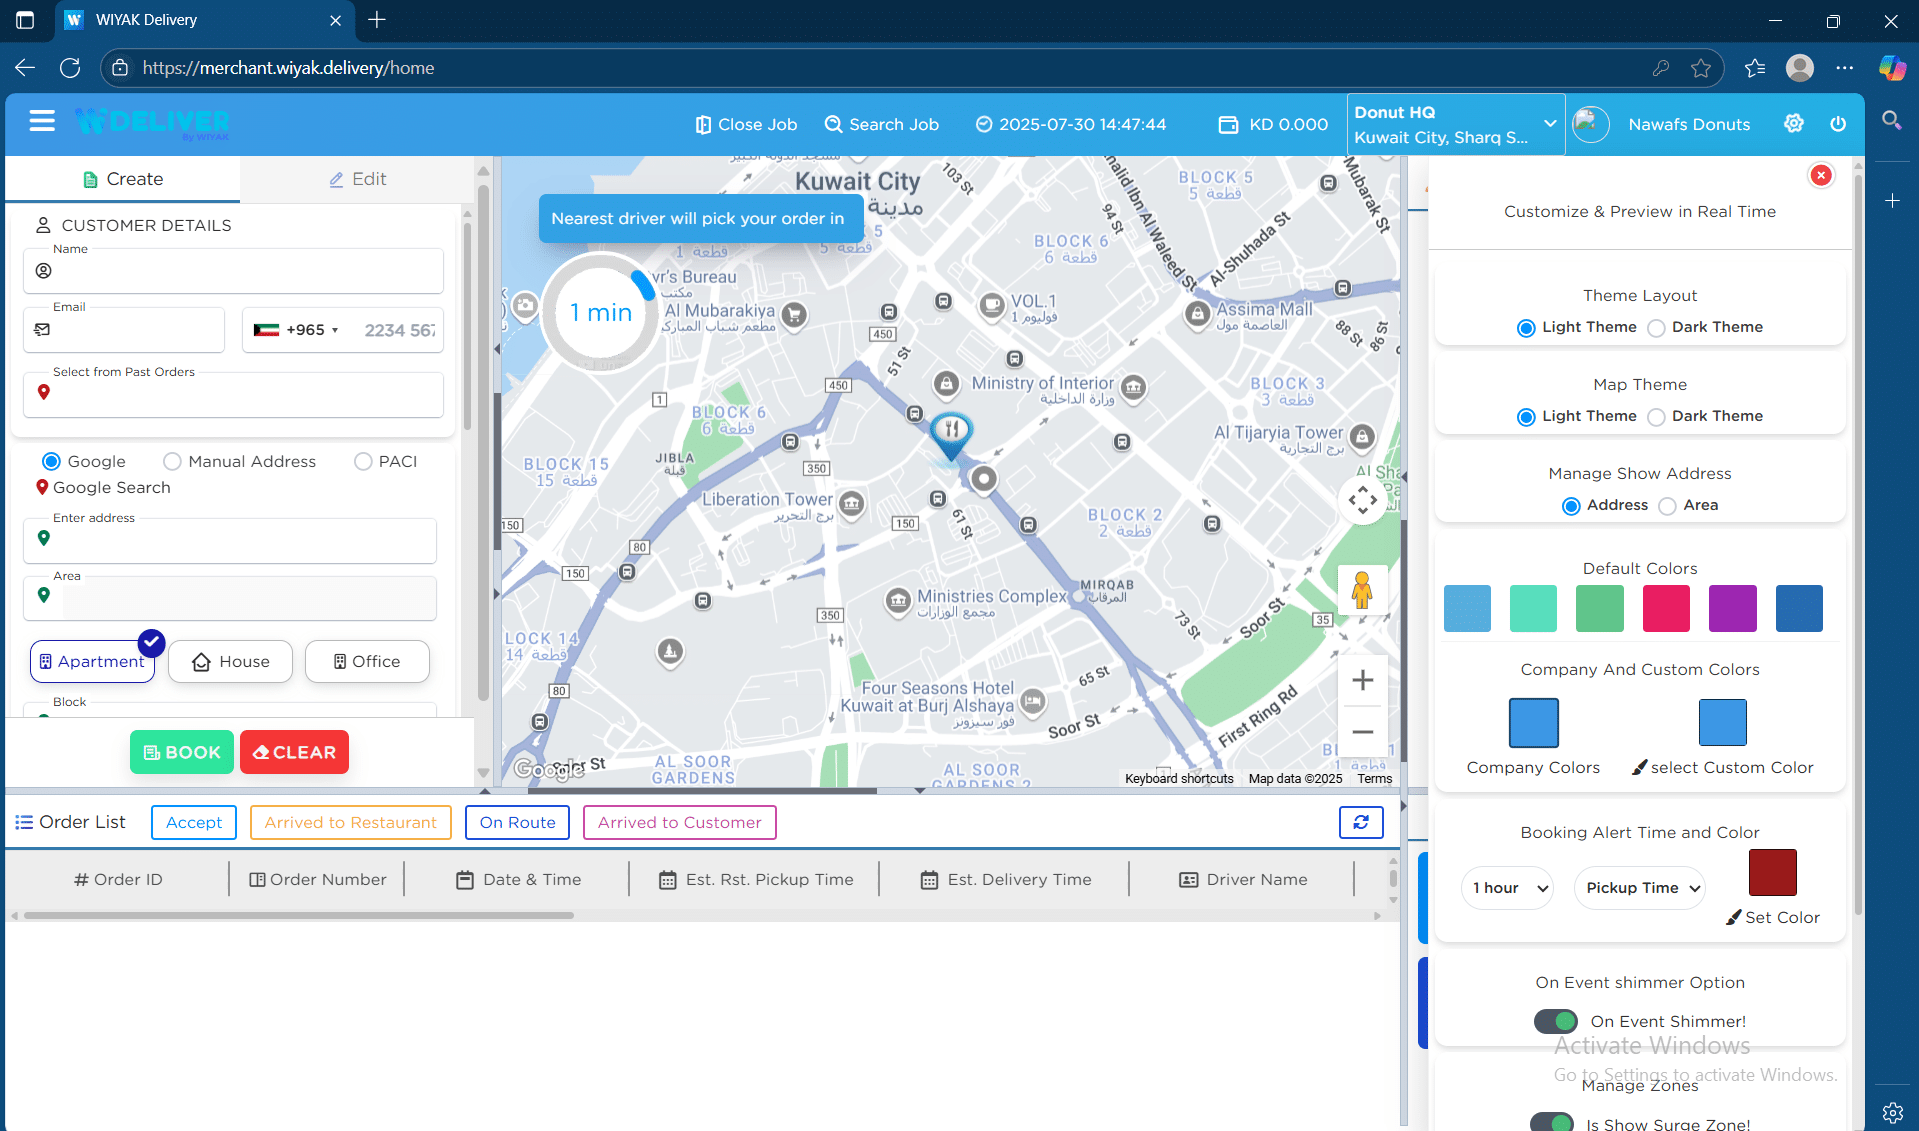Zoom in on the map
Viewport: 1919px width, 1131px height.
[1362, 681]
